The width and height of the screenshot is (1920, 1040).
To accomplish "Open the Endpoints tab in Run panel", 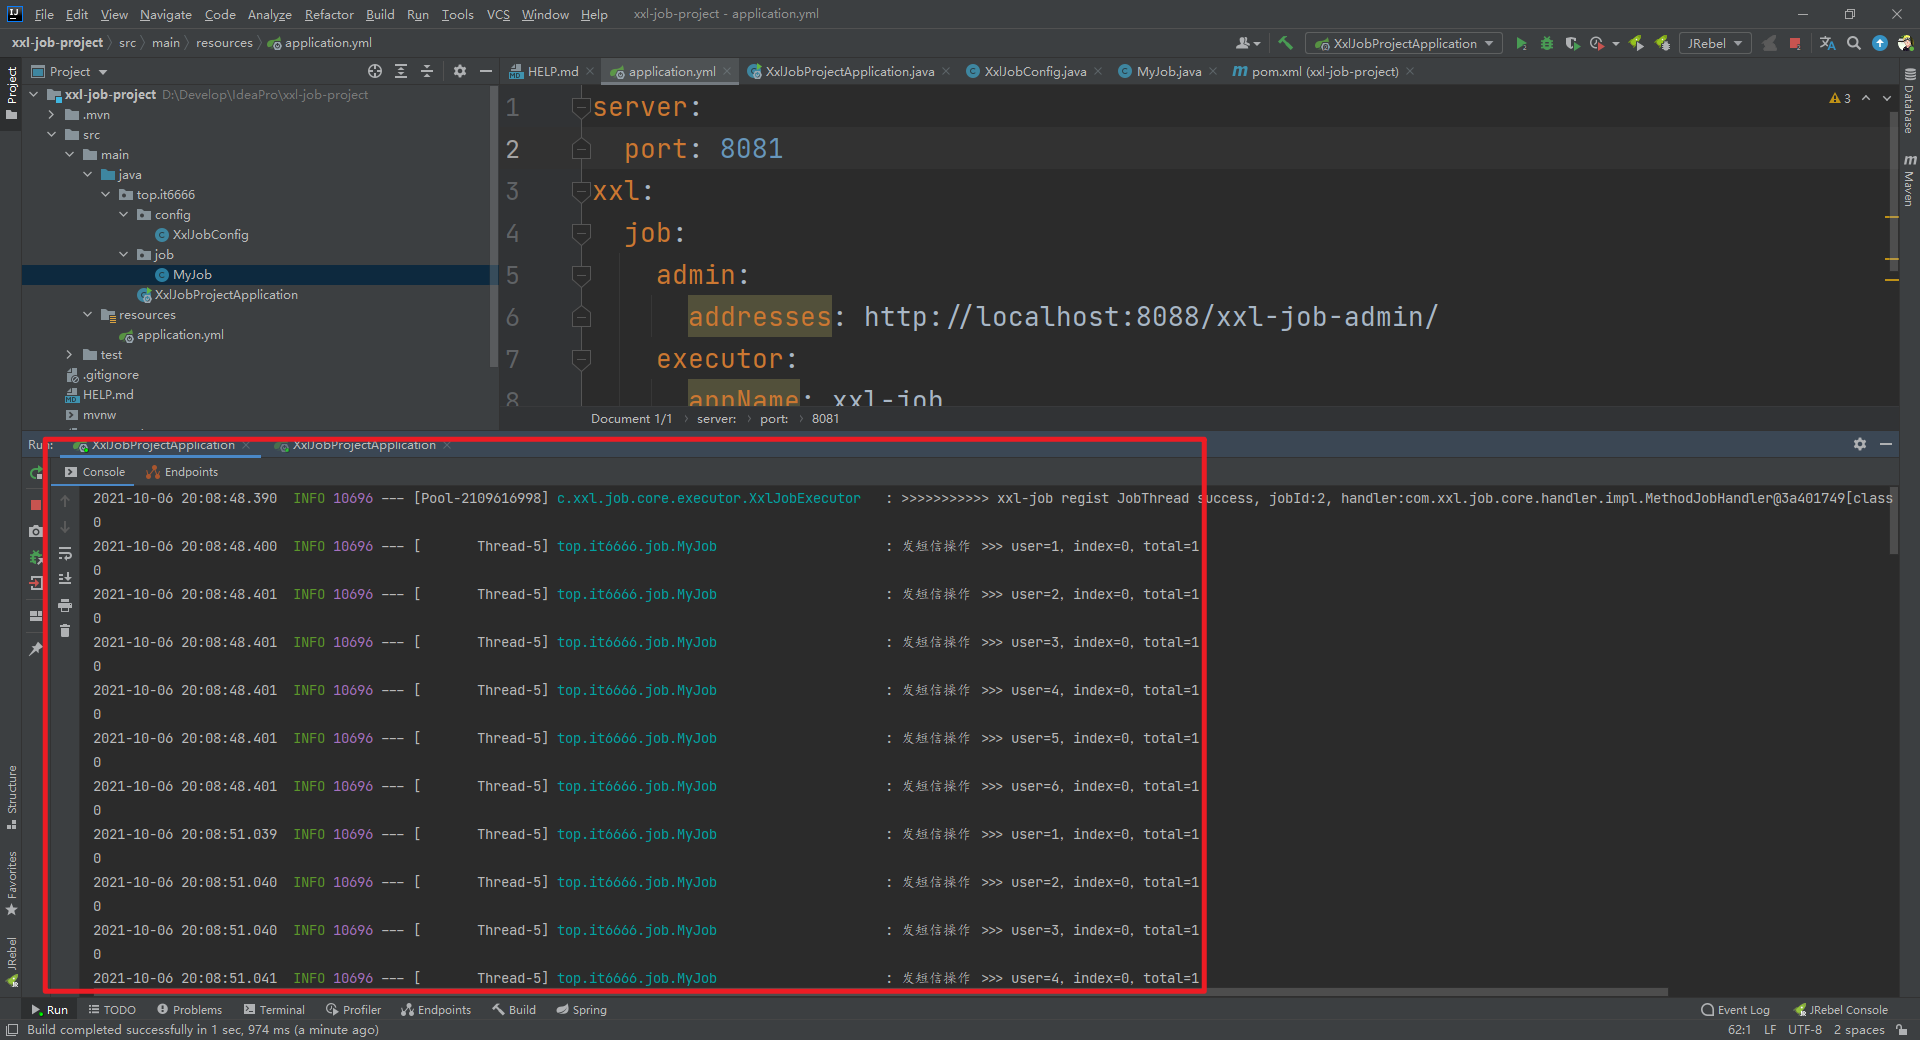I will [182, 472].
